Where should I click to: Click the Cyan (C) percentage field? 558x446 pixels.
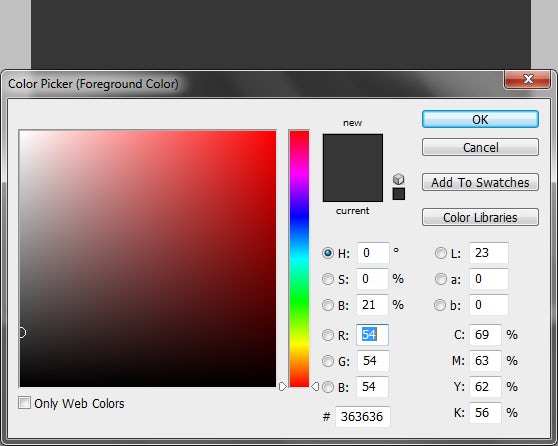point(485,335)
